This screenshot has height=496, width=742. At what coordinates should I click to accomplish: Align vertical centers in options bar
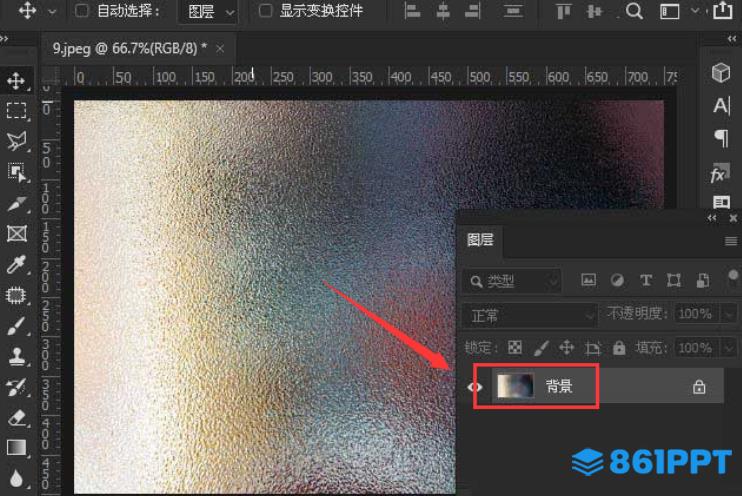[x=594, y=11]
